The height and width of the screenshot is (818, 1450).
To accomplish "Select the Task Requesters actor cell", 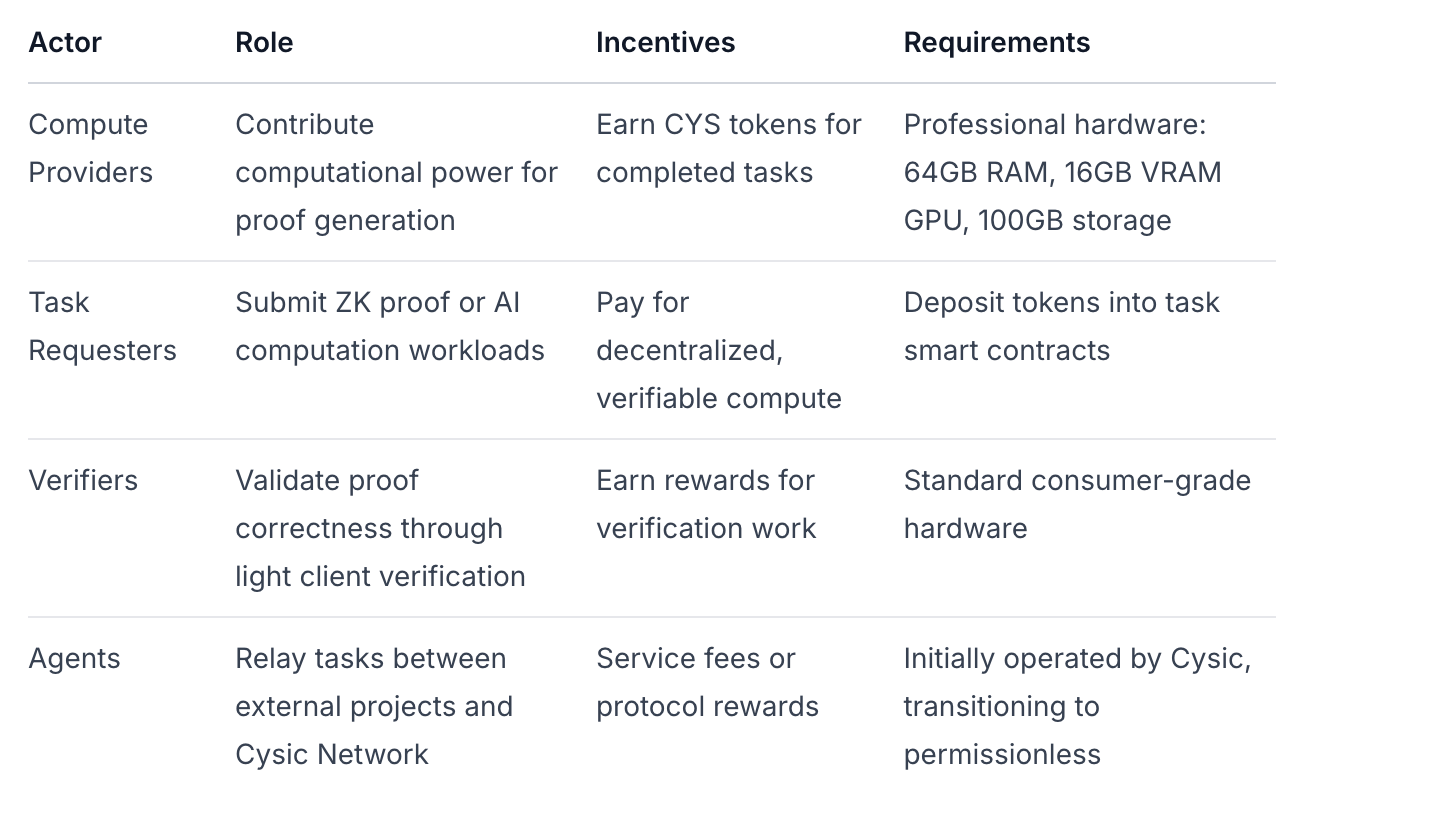I will click(x=102, y=326).
